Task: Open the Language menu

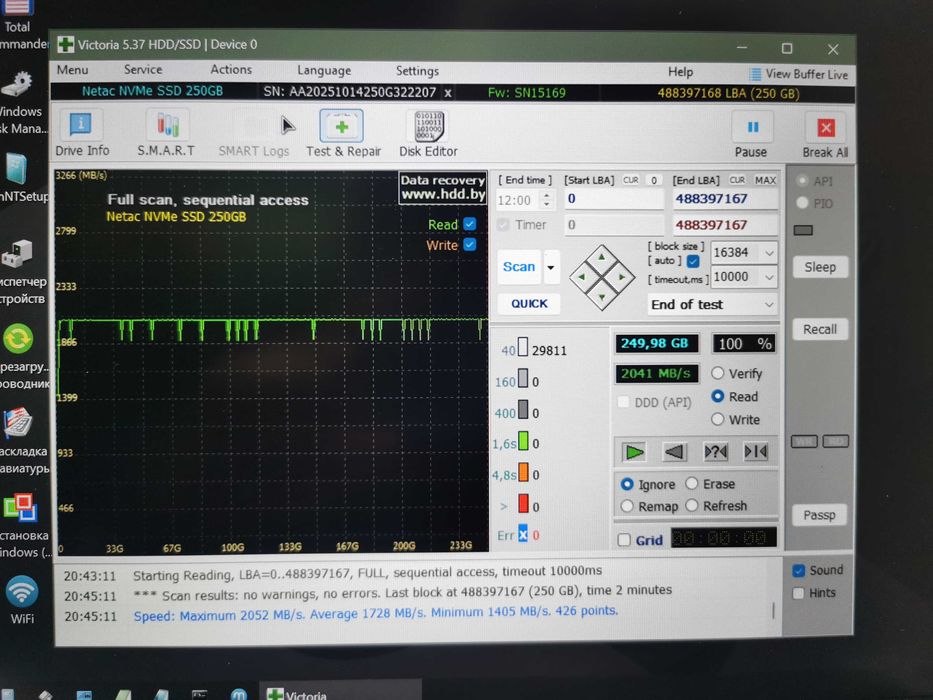Action: (324, 71)
